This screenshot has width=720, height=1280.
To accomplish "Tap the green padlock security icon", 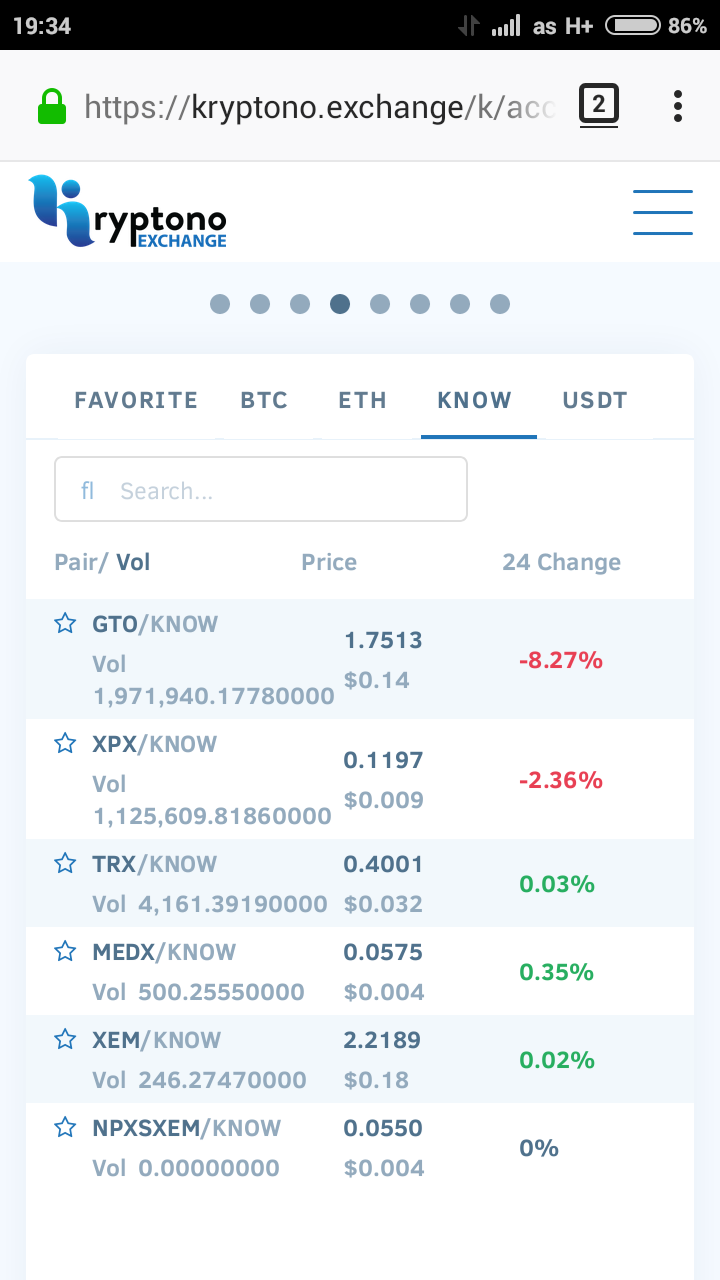I will (x=51, y=106).
